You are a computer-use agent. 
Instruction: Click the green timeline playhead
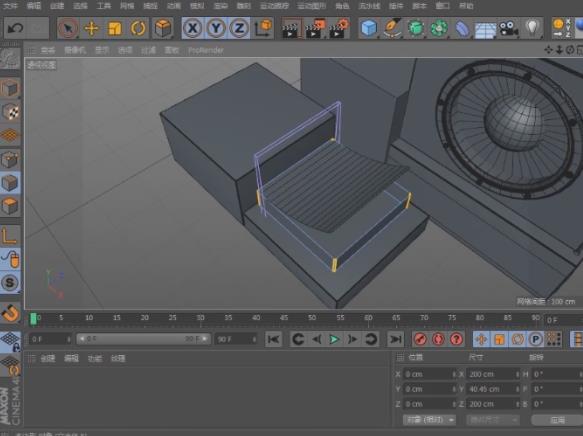pos(33,319)
